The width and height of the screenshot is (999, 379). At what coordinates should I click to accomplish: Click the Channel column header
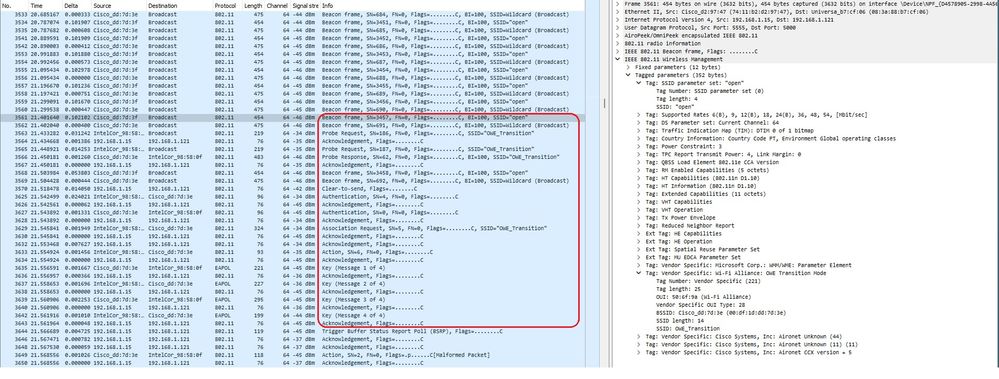pos(277,5)
